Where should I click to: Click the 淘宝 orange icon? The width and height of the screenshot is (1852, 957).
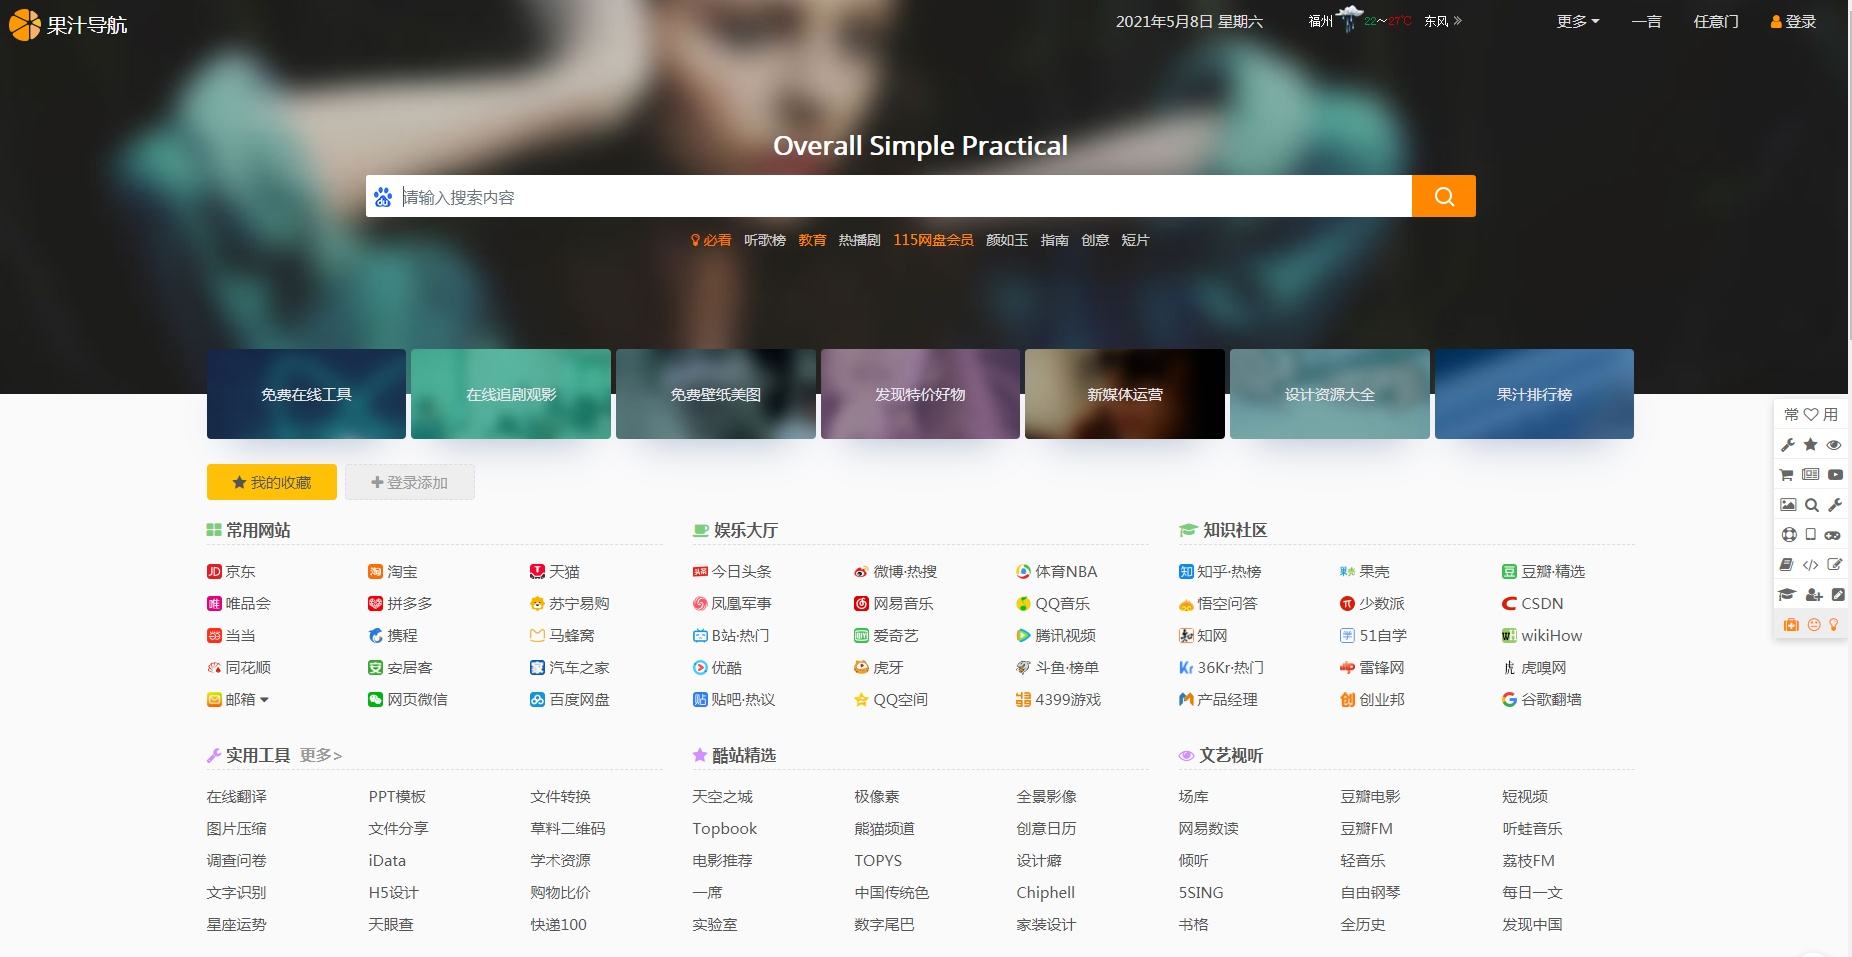coord(375,572)
